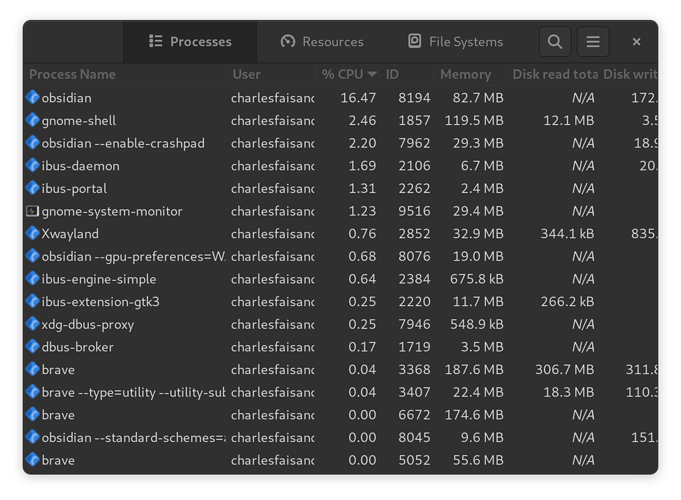Select the gnome-shell process name

(79, 121)
